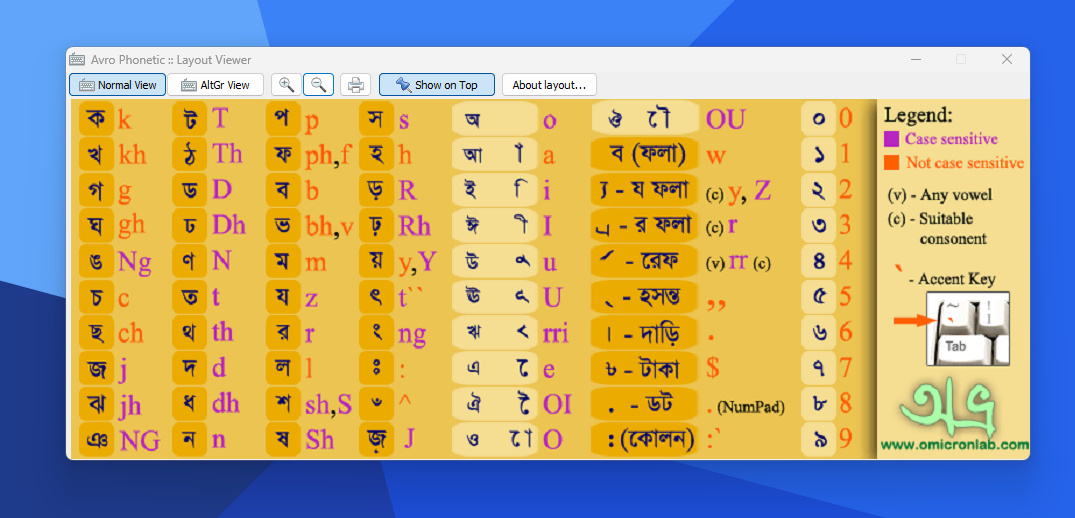Screen dimensions: 1075x518
Task: Print the keyboard layout
Action: coord(355,85)
